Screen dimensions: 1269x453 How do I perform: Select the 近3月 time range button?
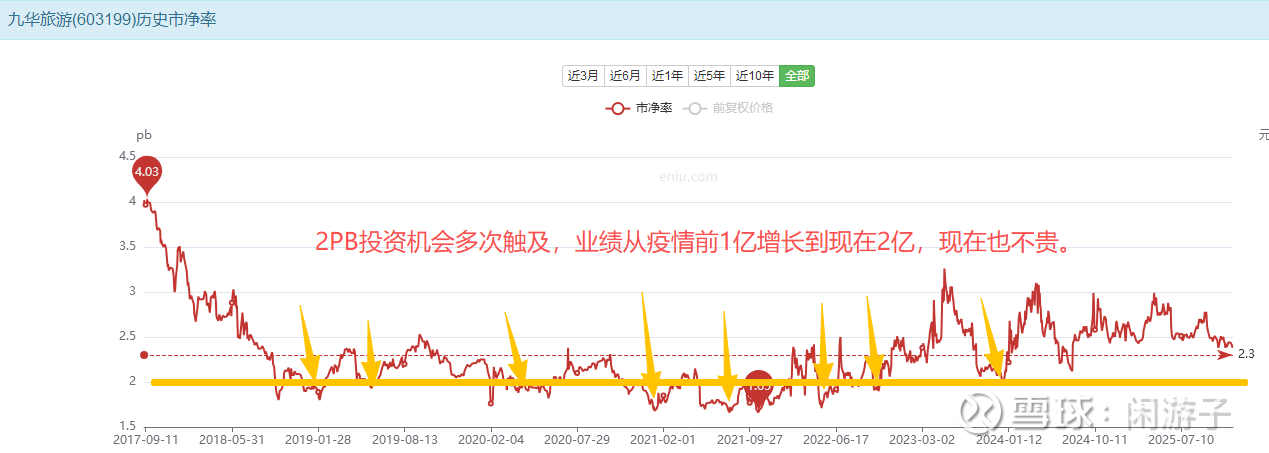583,76
